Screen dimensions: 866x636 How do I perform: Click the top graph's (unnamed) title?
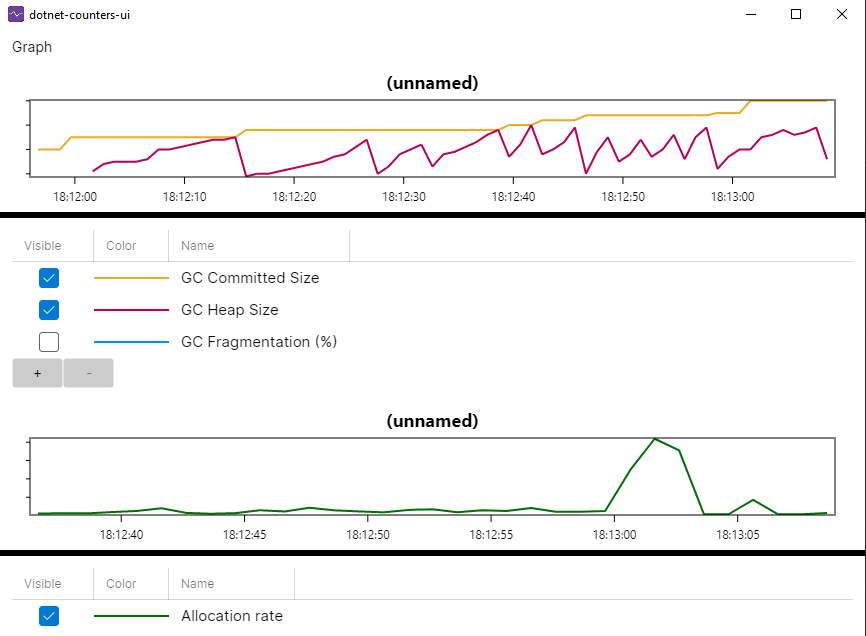tap(432, 83)
